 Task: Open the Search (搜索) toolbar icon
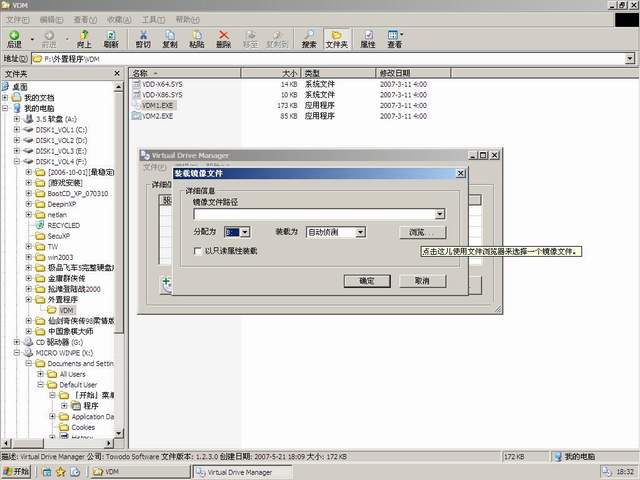(309, 38)
